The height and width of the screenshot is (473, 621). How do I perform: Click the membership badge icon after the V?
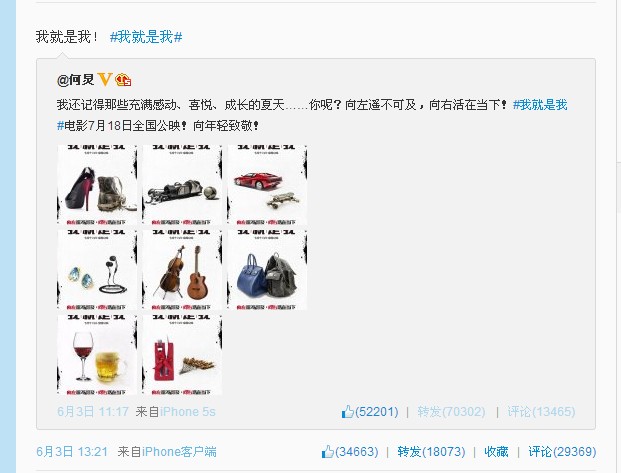123,80
